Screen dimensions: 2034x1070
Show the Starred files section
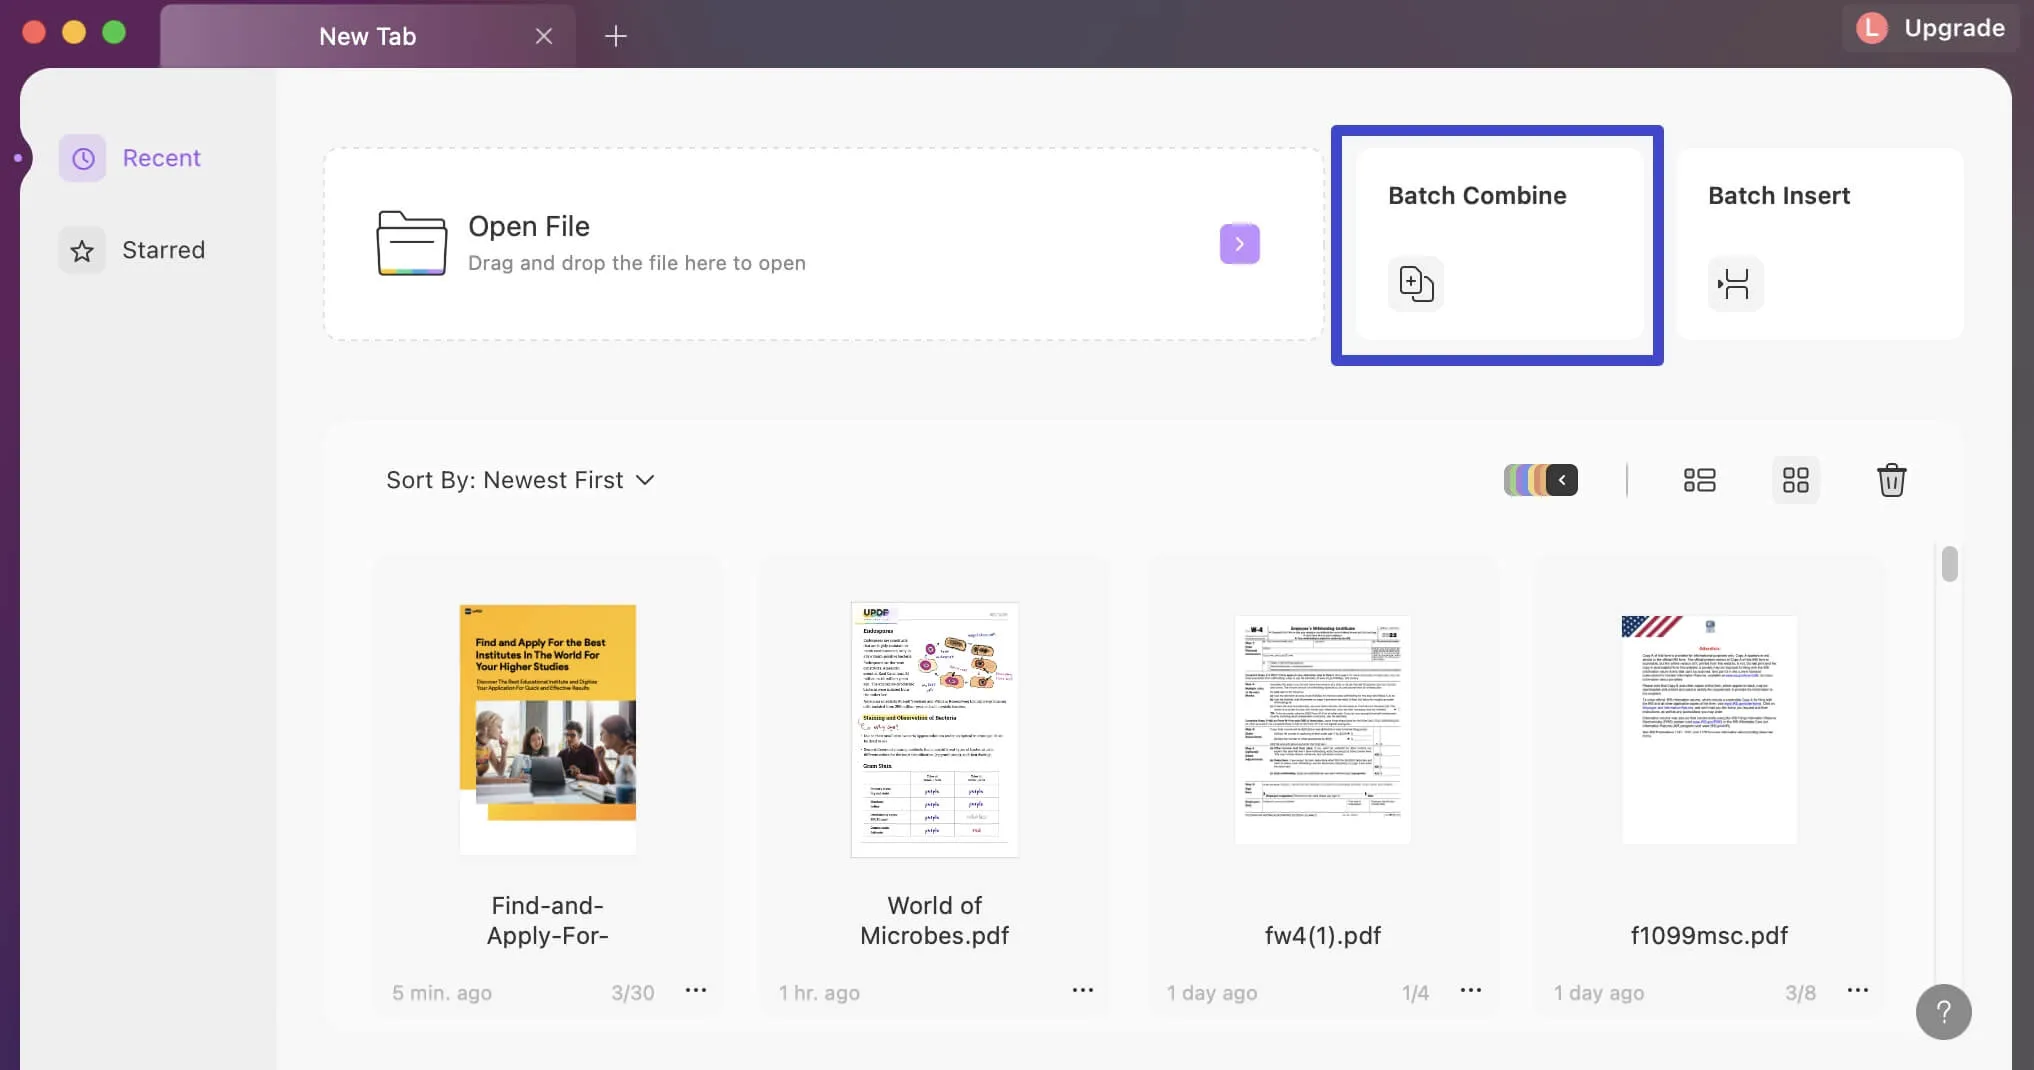coord(163,250)
